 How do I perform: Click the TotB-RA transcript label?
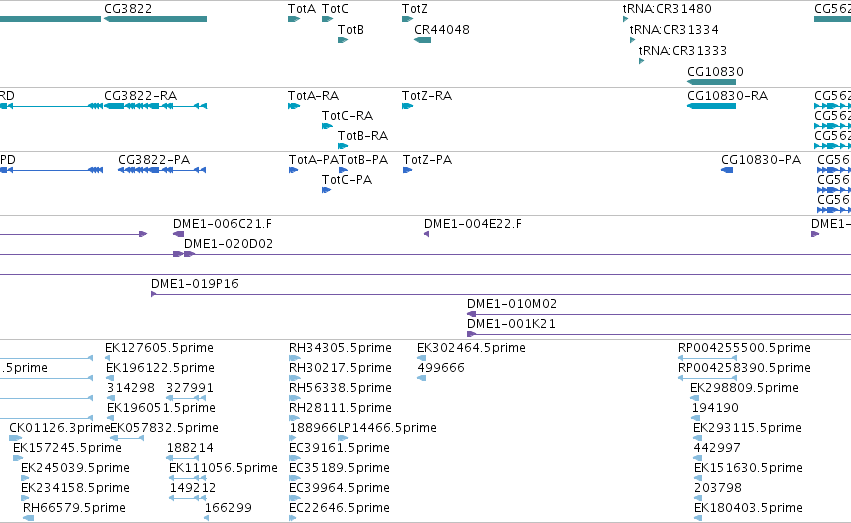pyautogui.click(x=363, y=136)
